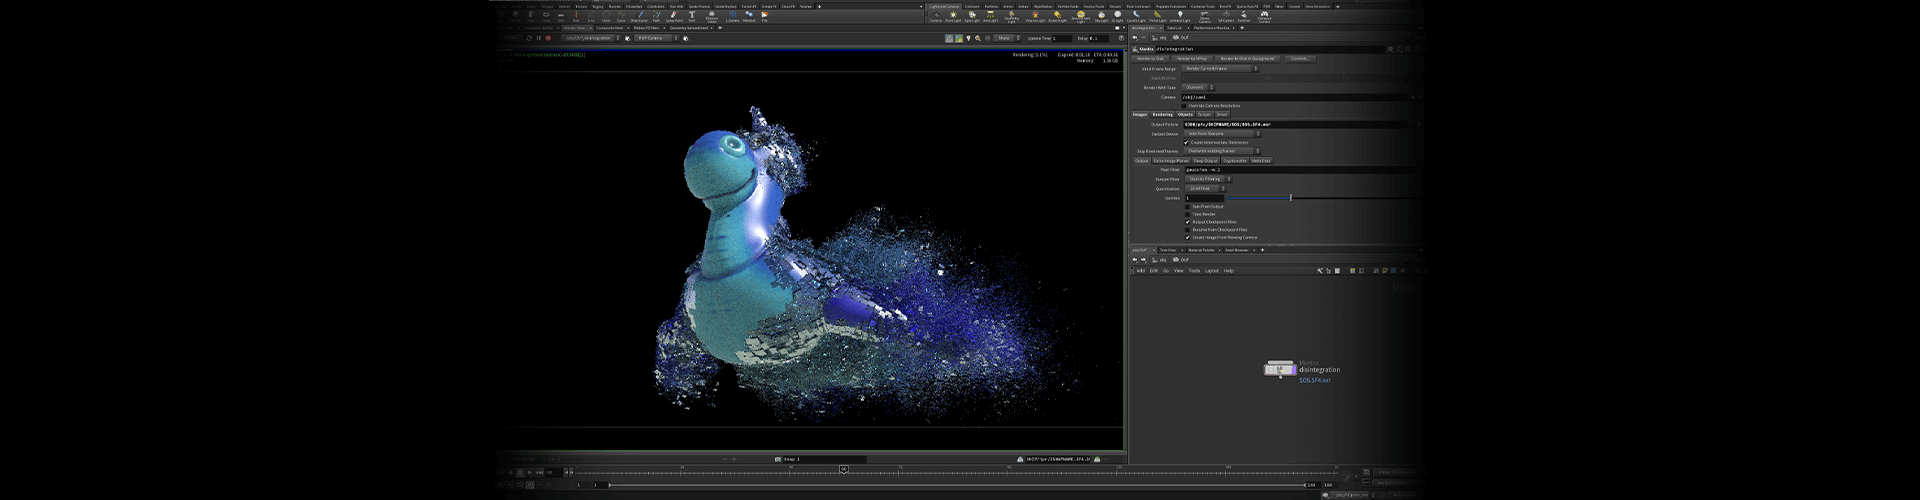Click the Controls... button
This screenshot has height=500, width=1920.
point(1300,59)
